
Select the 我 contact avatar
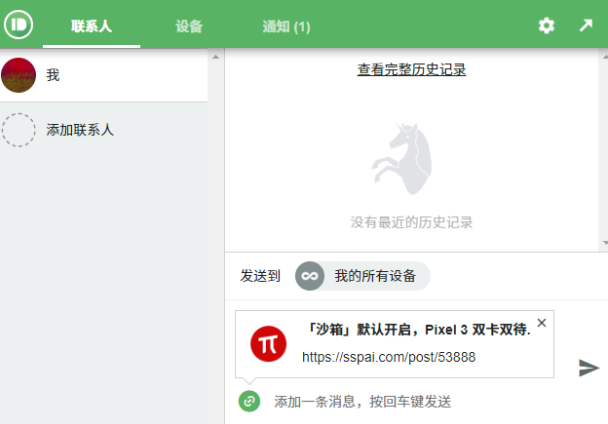18,75
